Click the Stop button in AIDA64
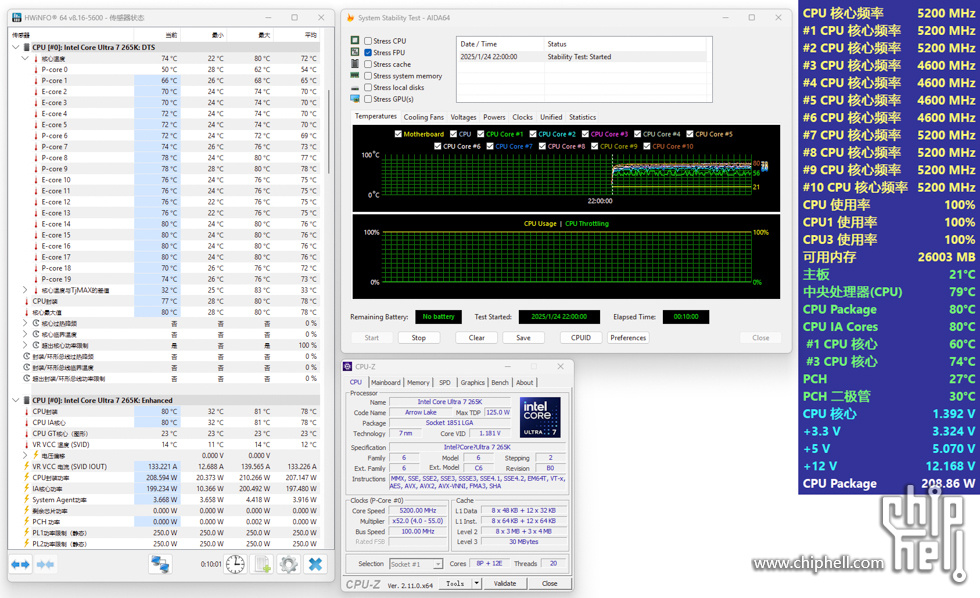 pos(419,337)
